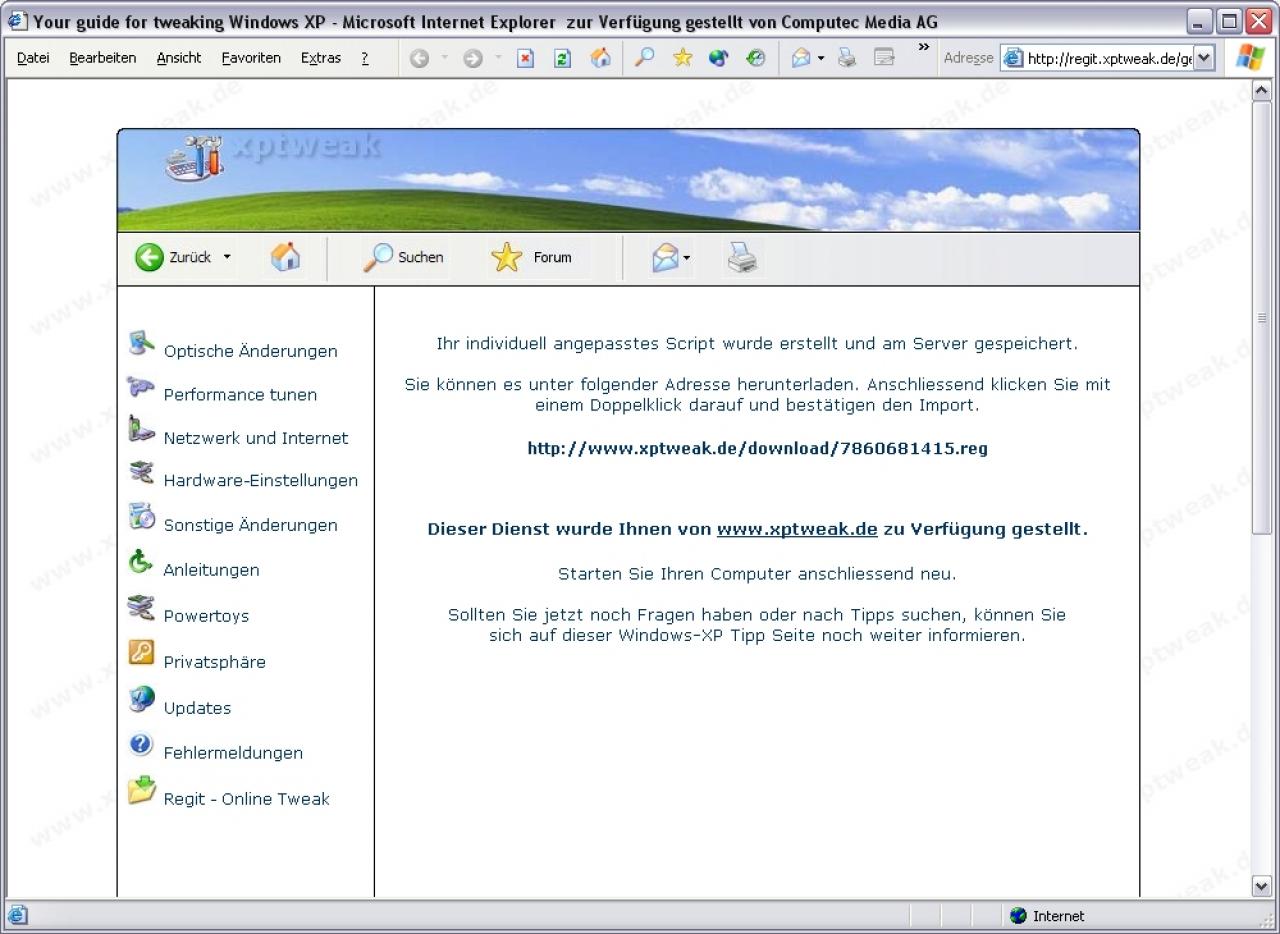Screen dimensions: 1280x934
Task: Expand the Zurück dropdown arrow
Action: [227, 257]
